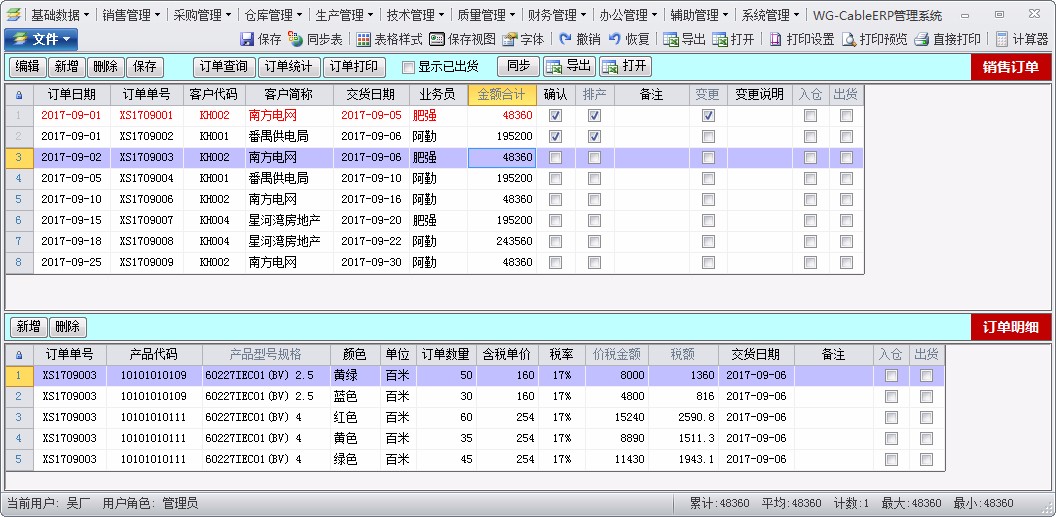Click the 恢复 redo icon
Image resolution: width=1056 pixels, height=517 pixels.
(x=614, y=39)
